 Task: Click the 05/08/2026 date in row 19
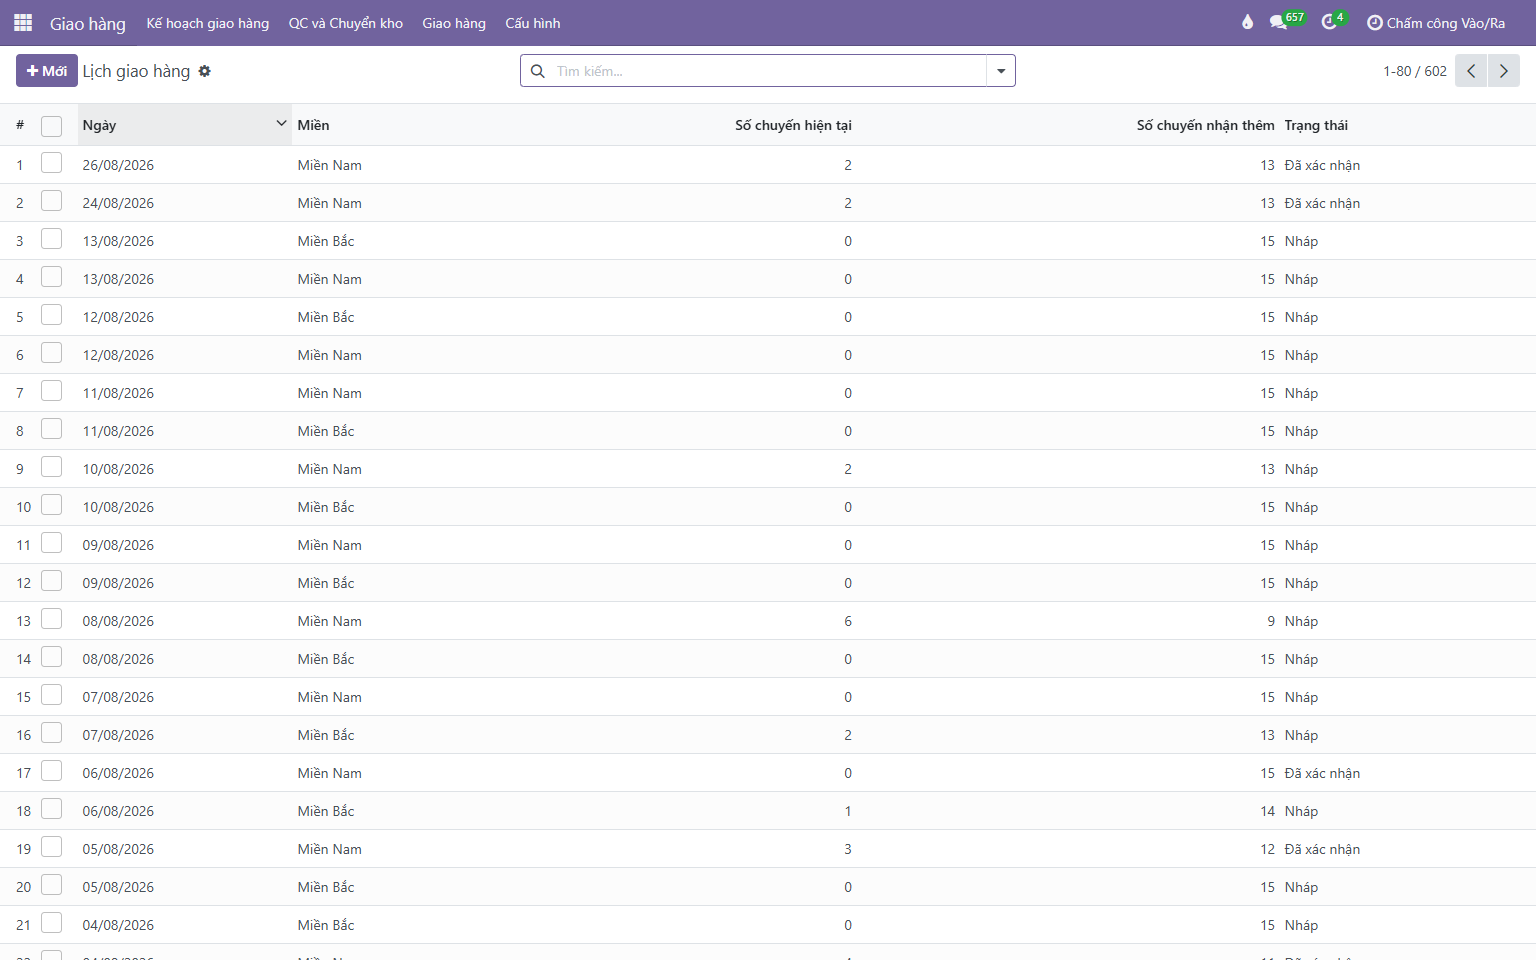coord(118,849)
